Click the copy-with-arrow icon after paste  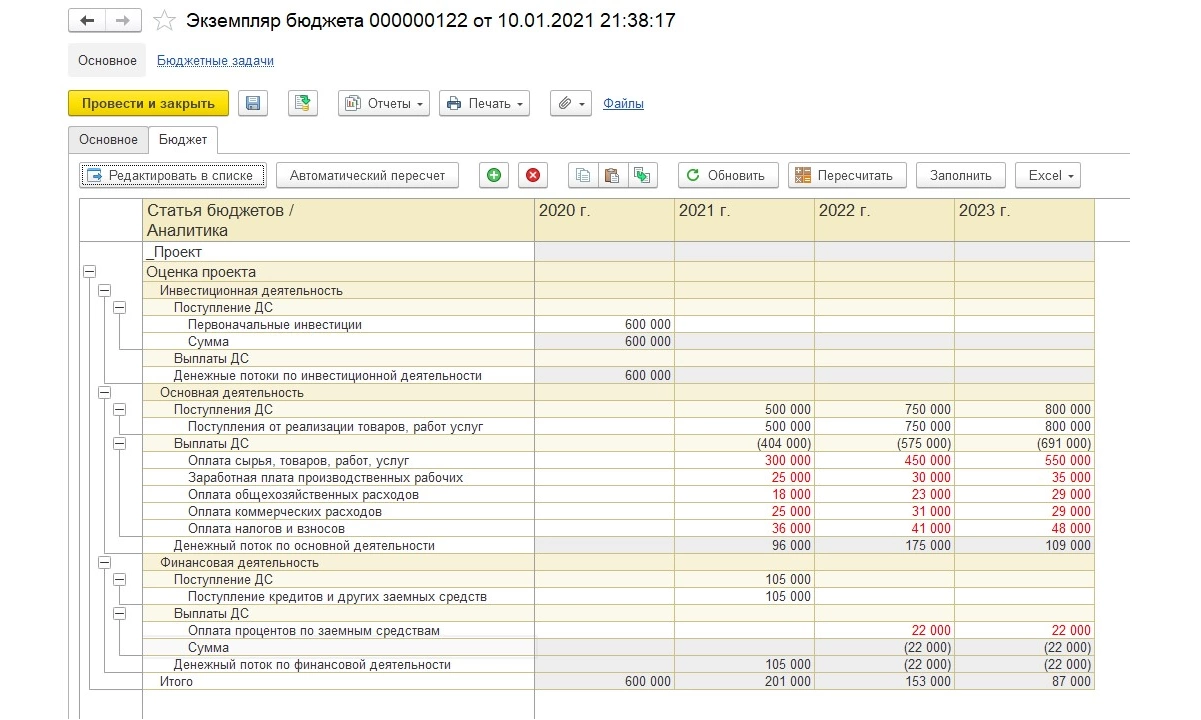coord(641,175)
